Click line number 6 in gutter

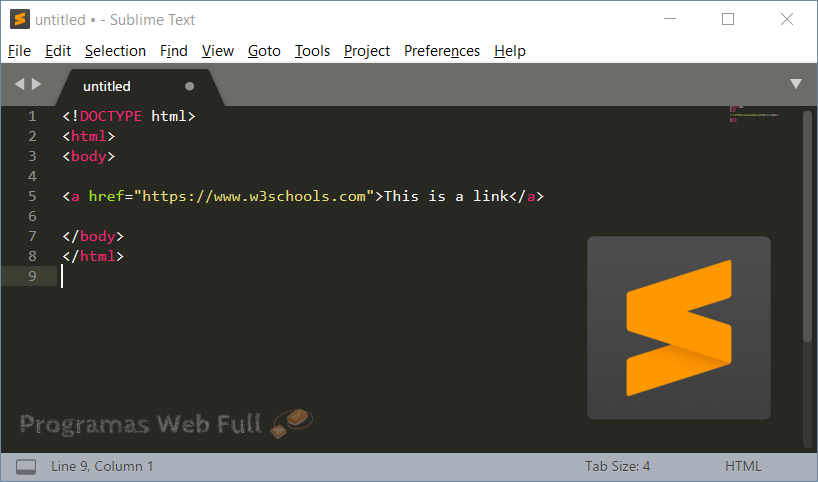[32, 216]
